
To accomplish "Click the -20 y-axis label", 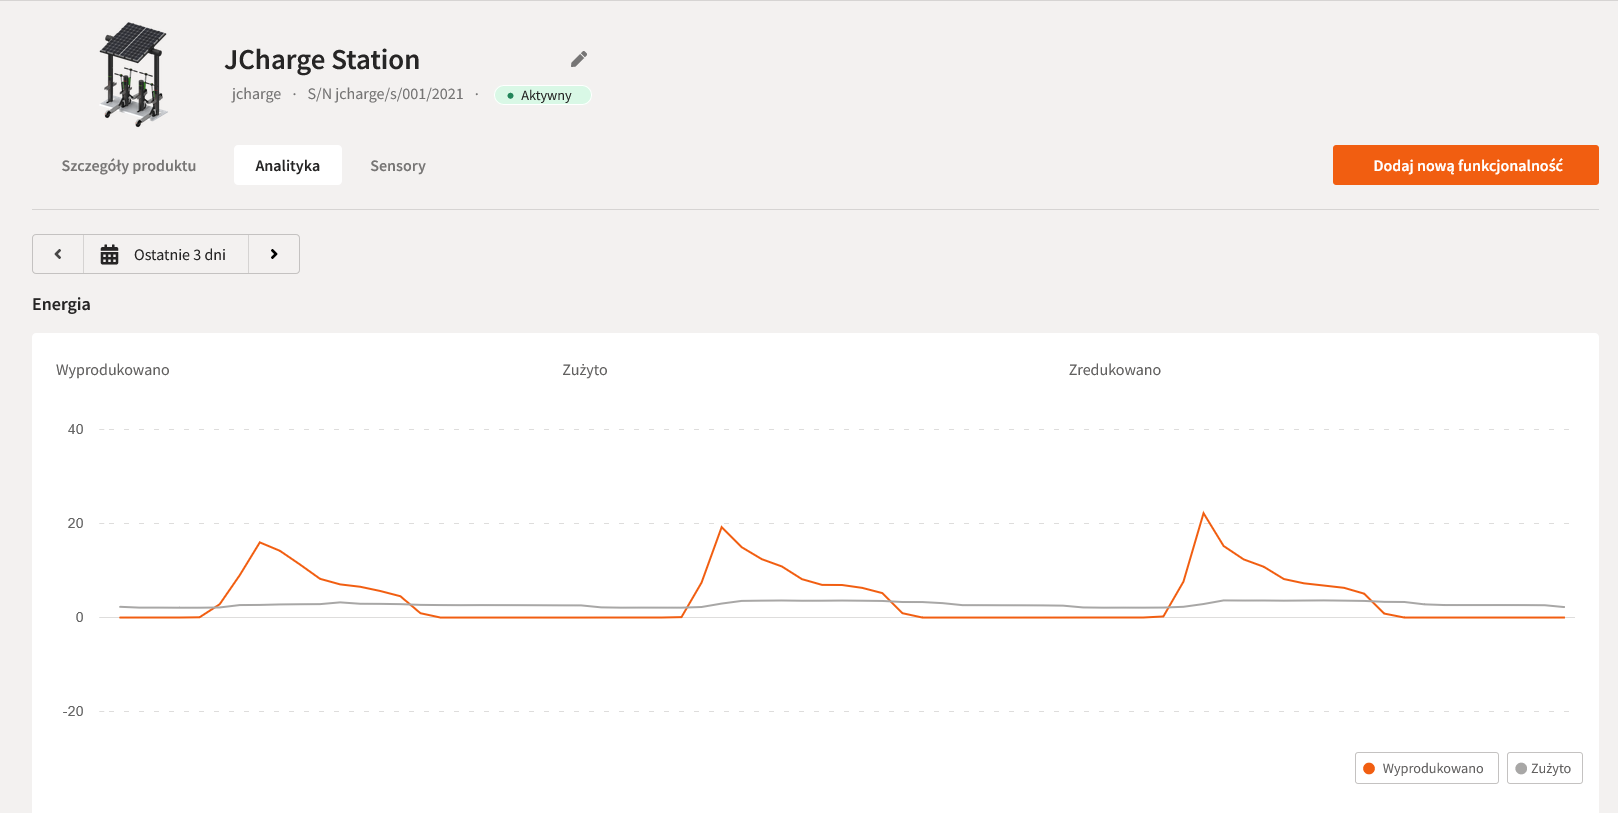I will coord(73,711).
